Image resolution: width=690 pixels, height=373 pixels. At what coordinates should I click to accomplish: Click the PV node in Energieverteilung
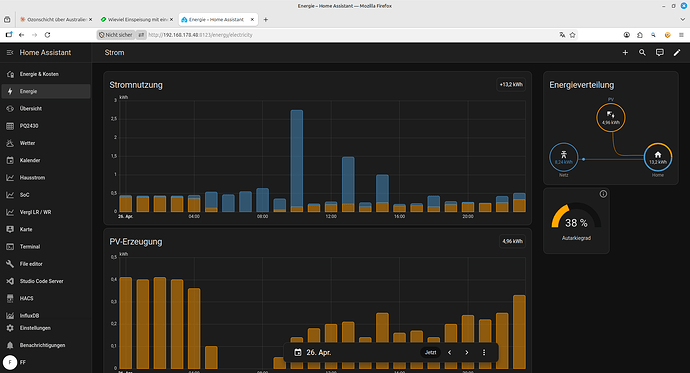611,117
